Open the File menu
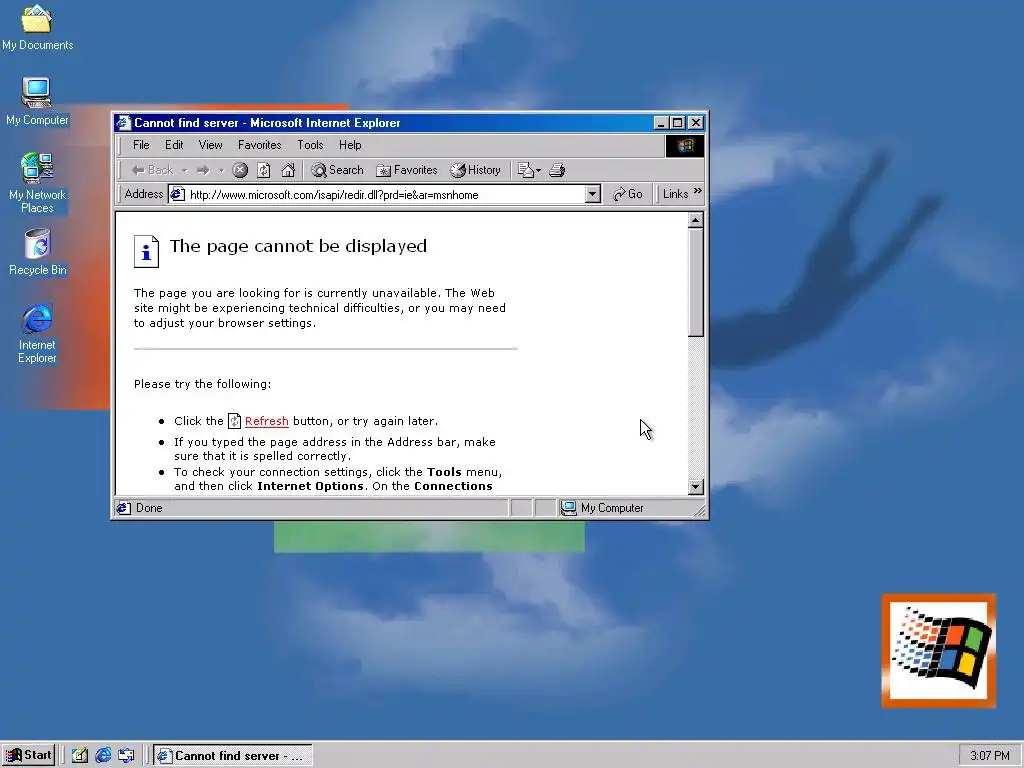Viewport: 1024px width, 768px height. (141, 145)
